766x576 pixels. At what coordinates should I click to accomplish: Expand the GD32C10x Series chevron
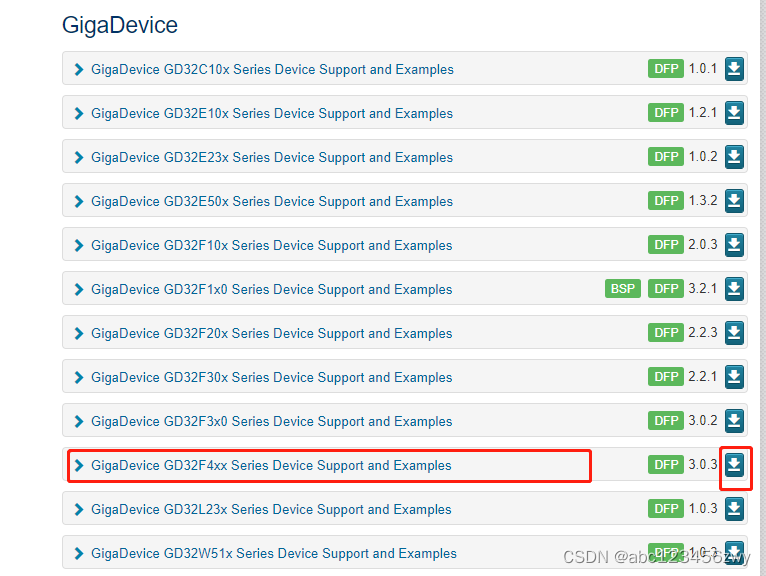[79, 69]
